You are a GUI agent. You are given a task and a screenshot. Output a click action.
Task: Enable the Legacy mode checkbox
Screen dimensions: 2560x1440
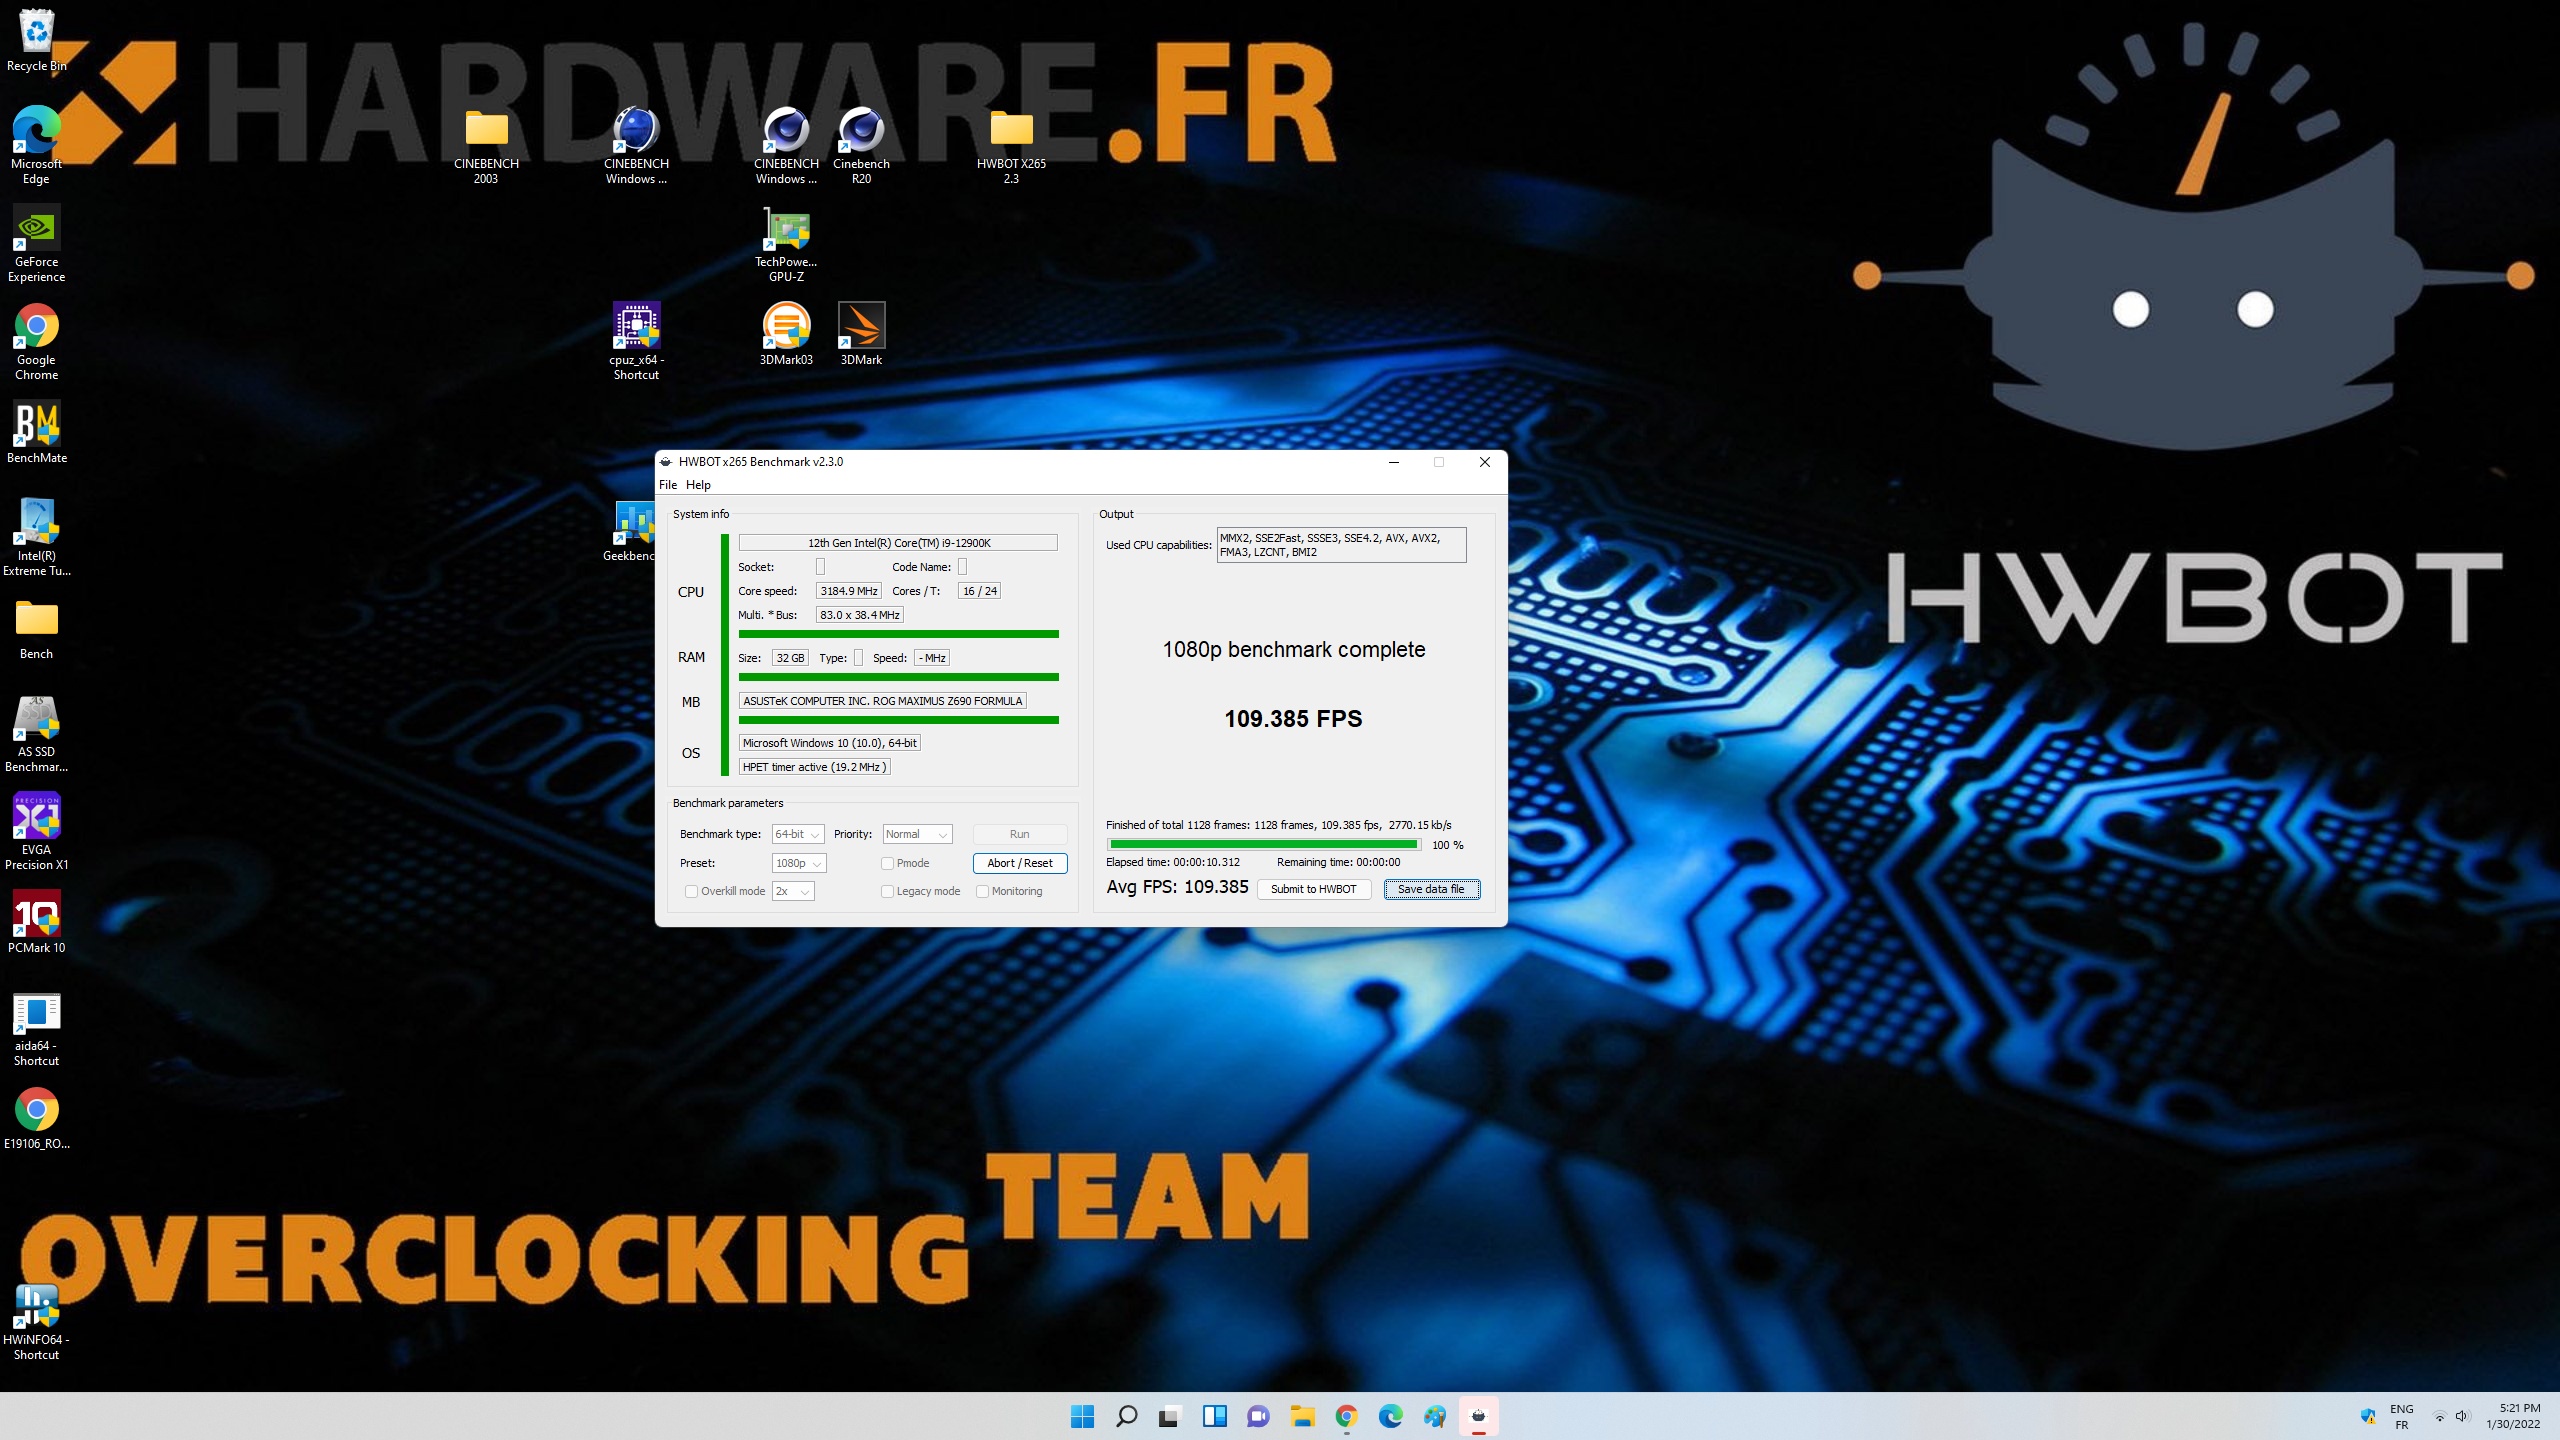pos(887,891)
